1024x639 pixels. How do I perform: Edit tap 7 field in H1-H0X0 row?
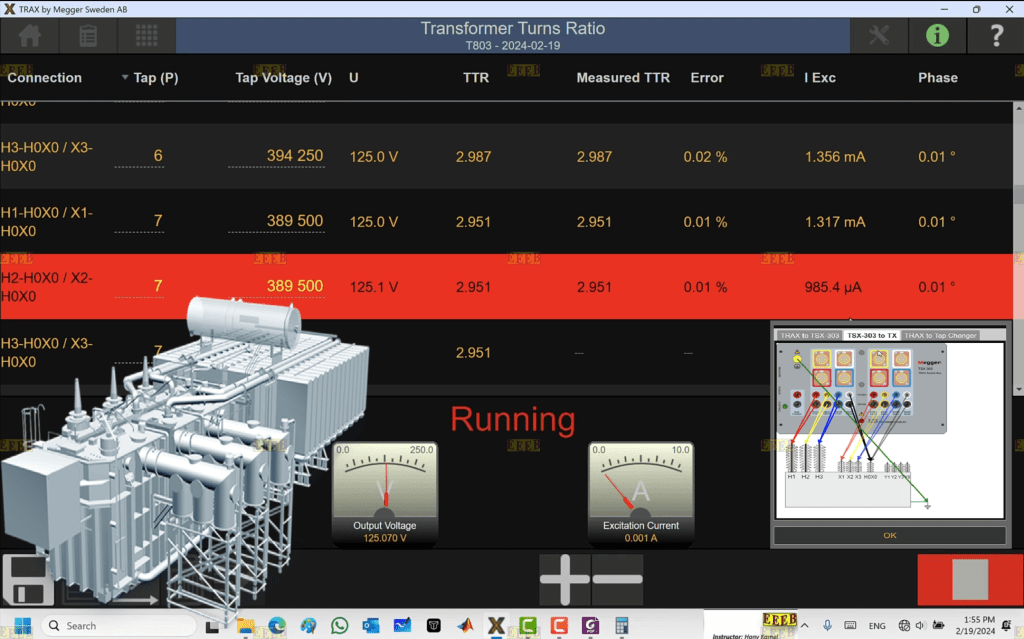point(139,221)
